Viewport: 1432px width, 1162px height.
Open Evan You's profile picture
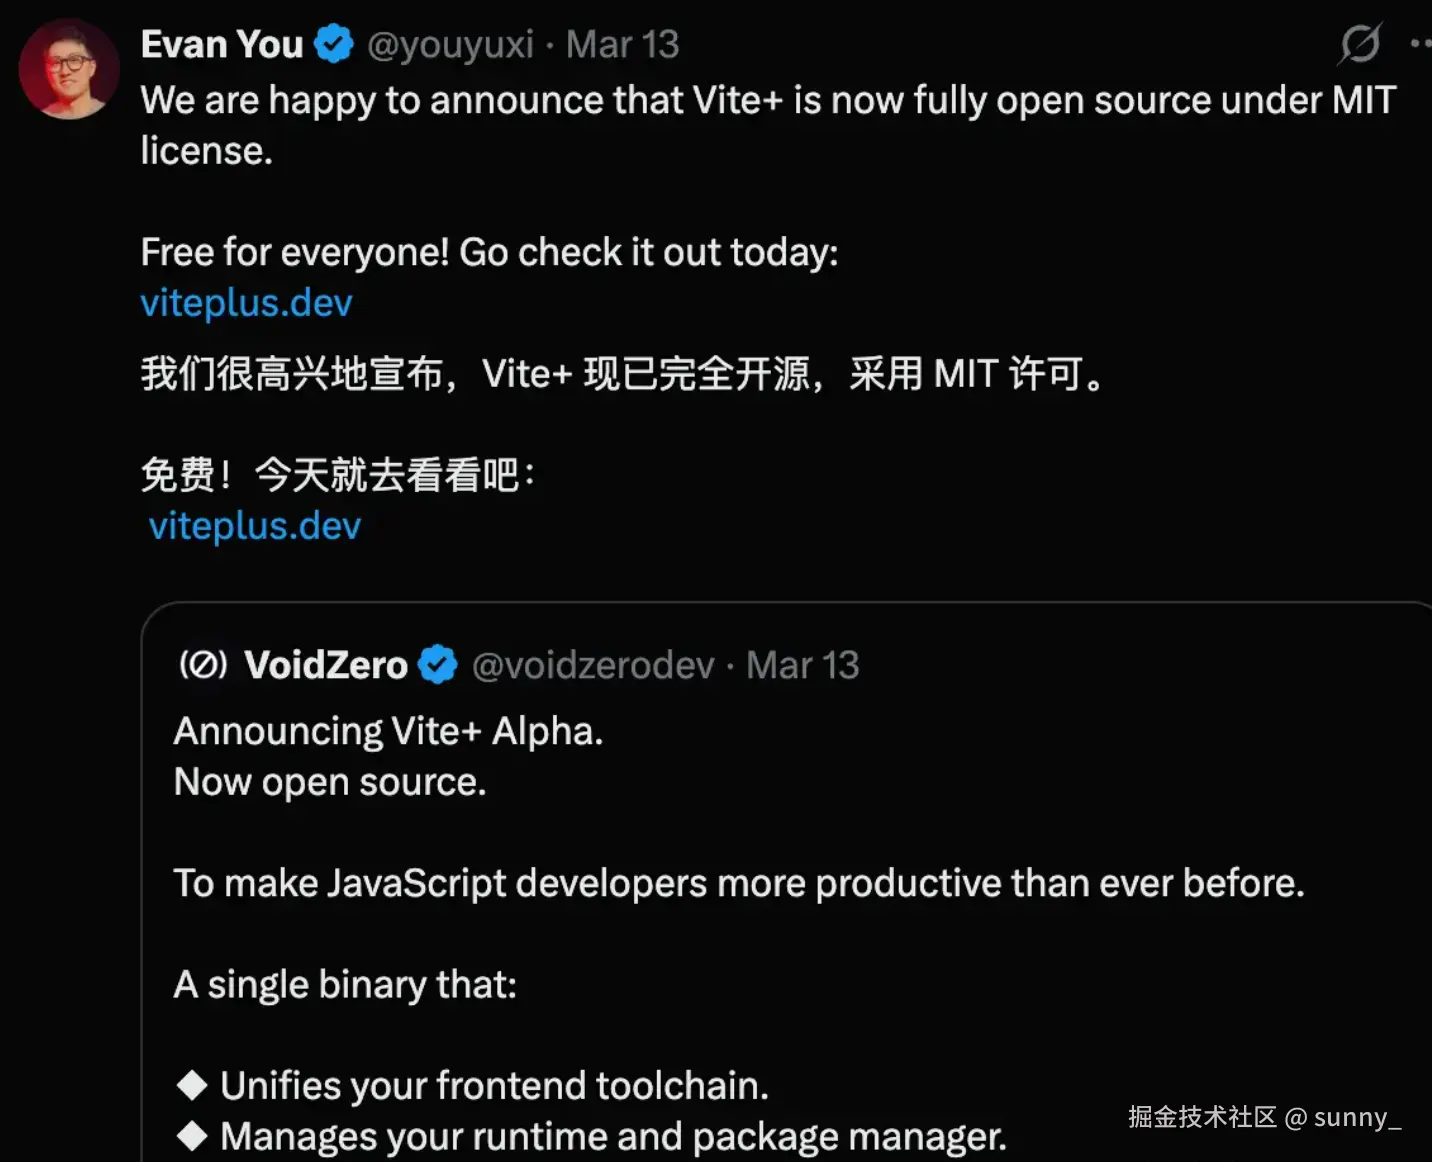coord(69,69)
